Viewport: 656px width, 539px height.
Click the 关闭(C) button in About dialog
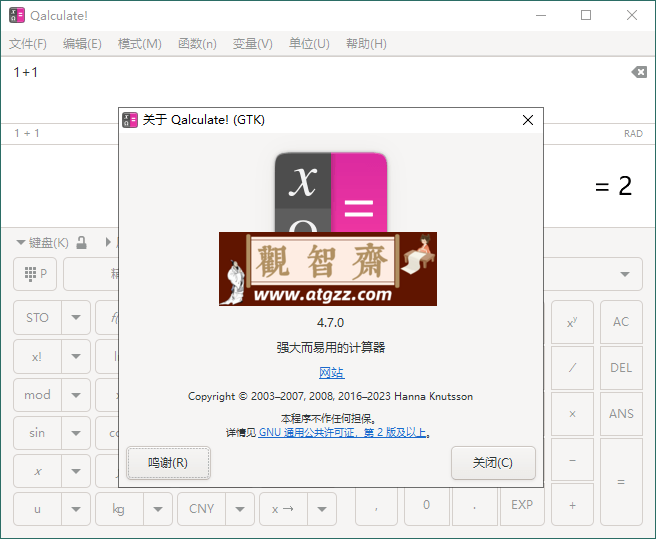click(x=493, y=463)
